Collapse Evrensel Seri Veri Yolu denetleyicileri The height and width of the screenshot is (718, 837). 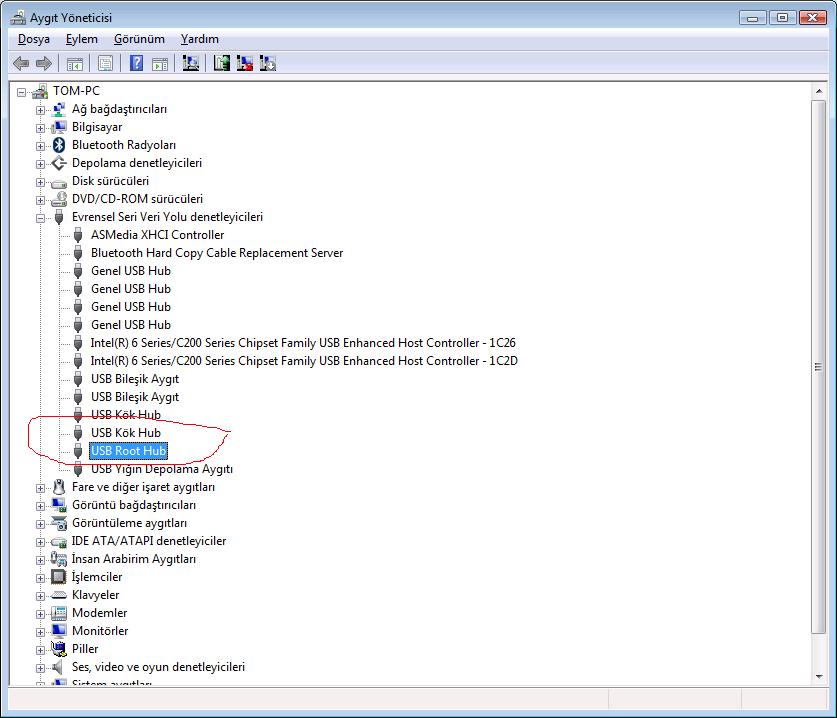coord(41,217)
